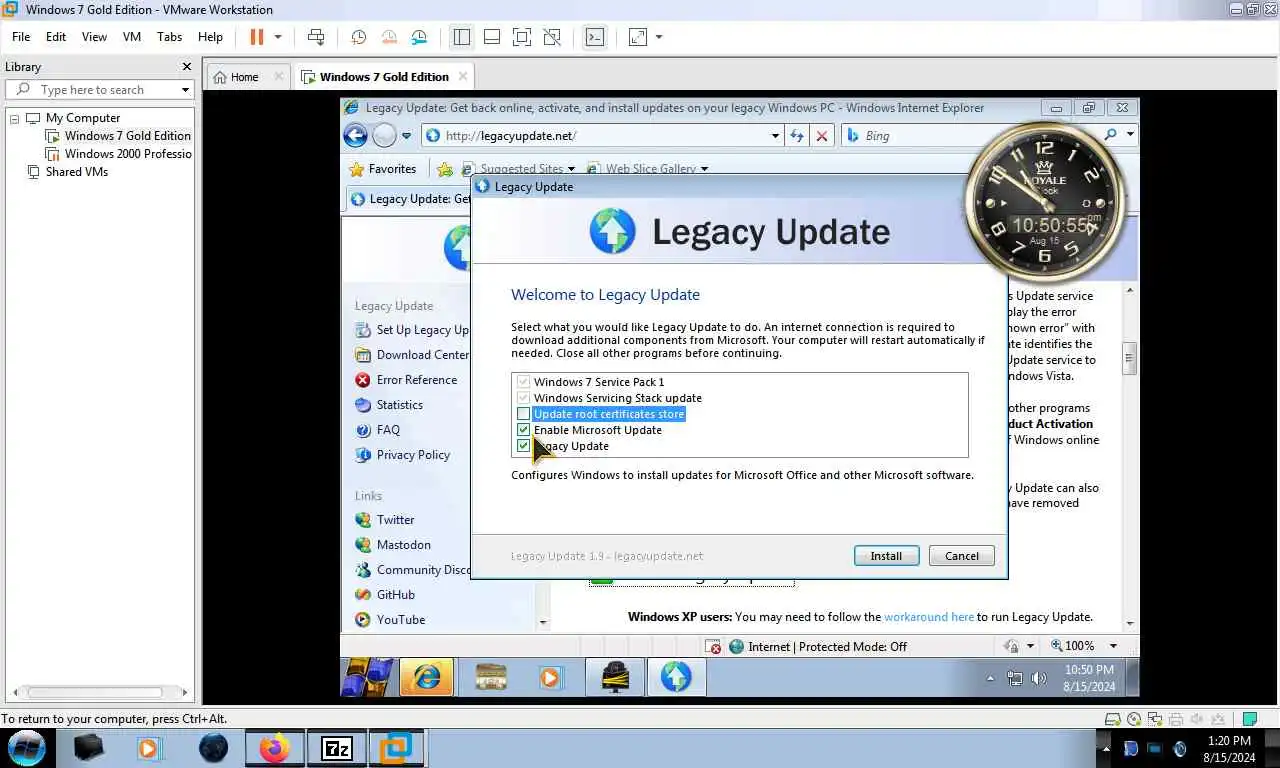Click Windows Servicing Stack update checkbox
Screen dimensions: 1280x768
[523, 398]
